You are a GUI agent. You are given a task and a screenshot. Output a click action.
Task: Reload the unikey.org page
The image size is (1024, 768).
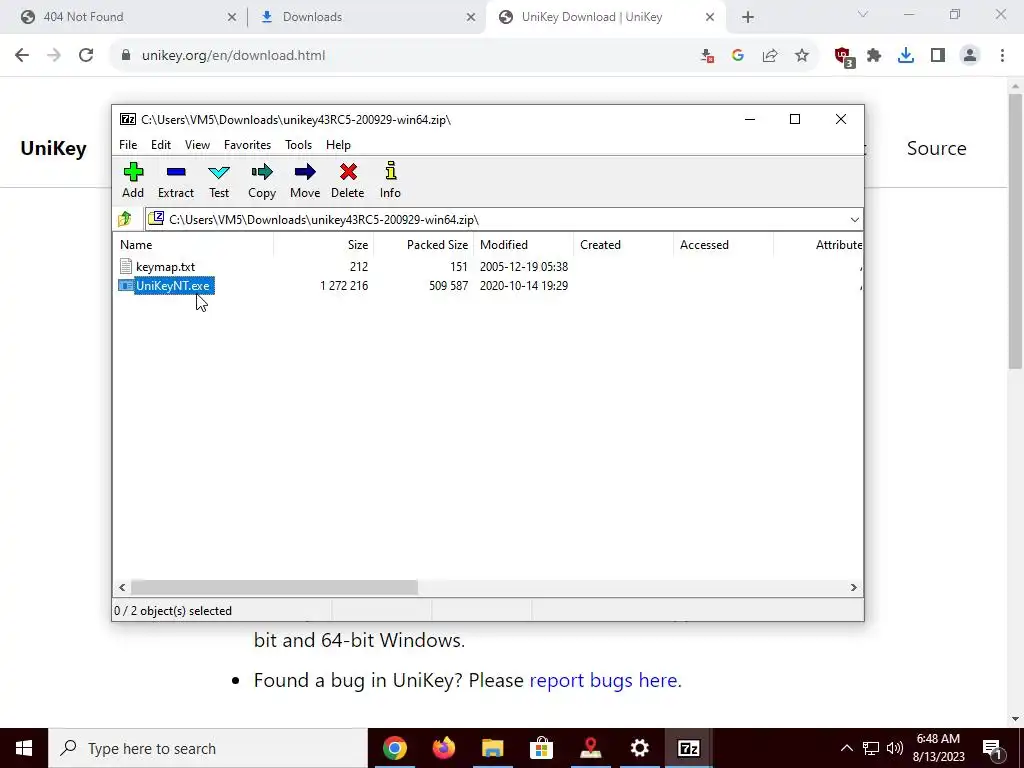tap(86, 56)
